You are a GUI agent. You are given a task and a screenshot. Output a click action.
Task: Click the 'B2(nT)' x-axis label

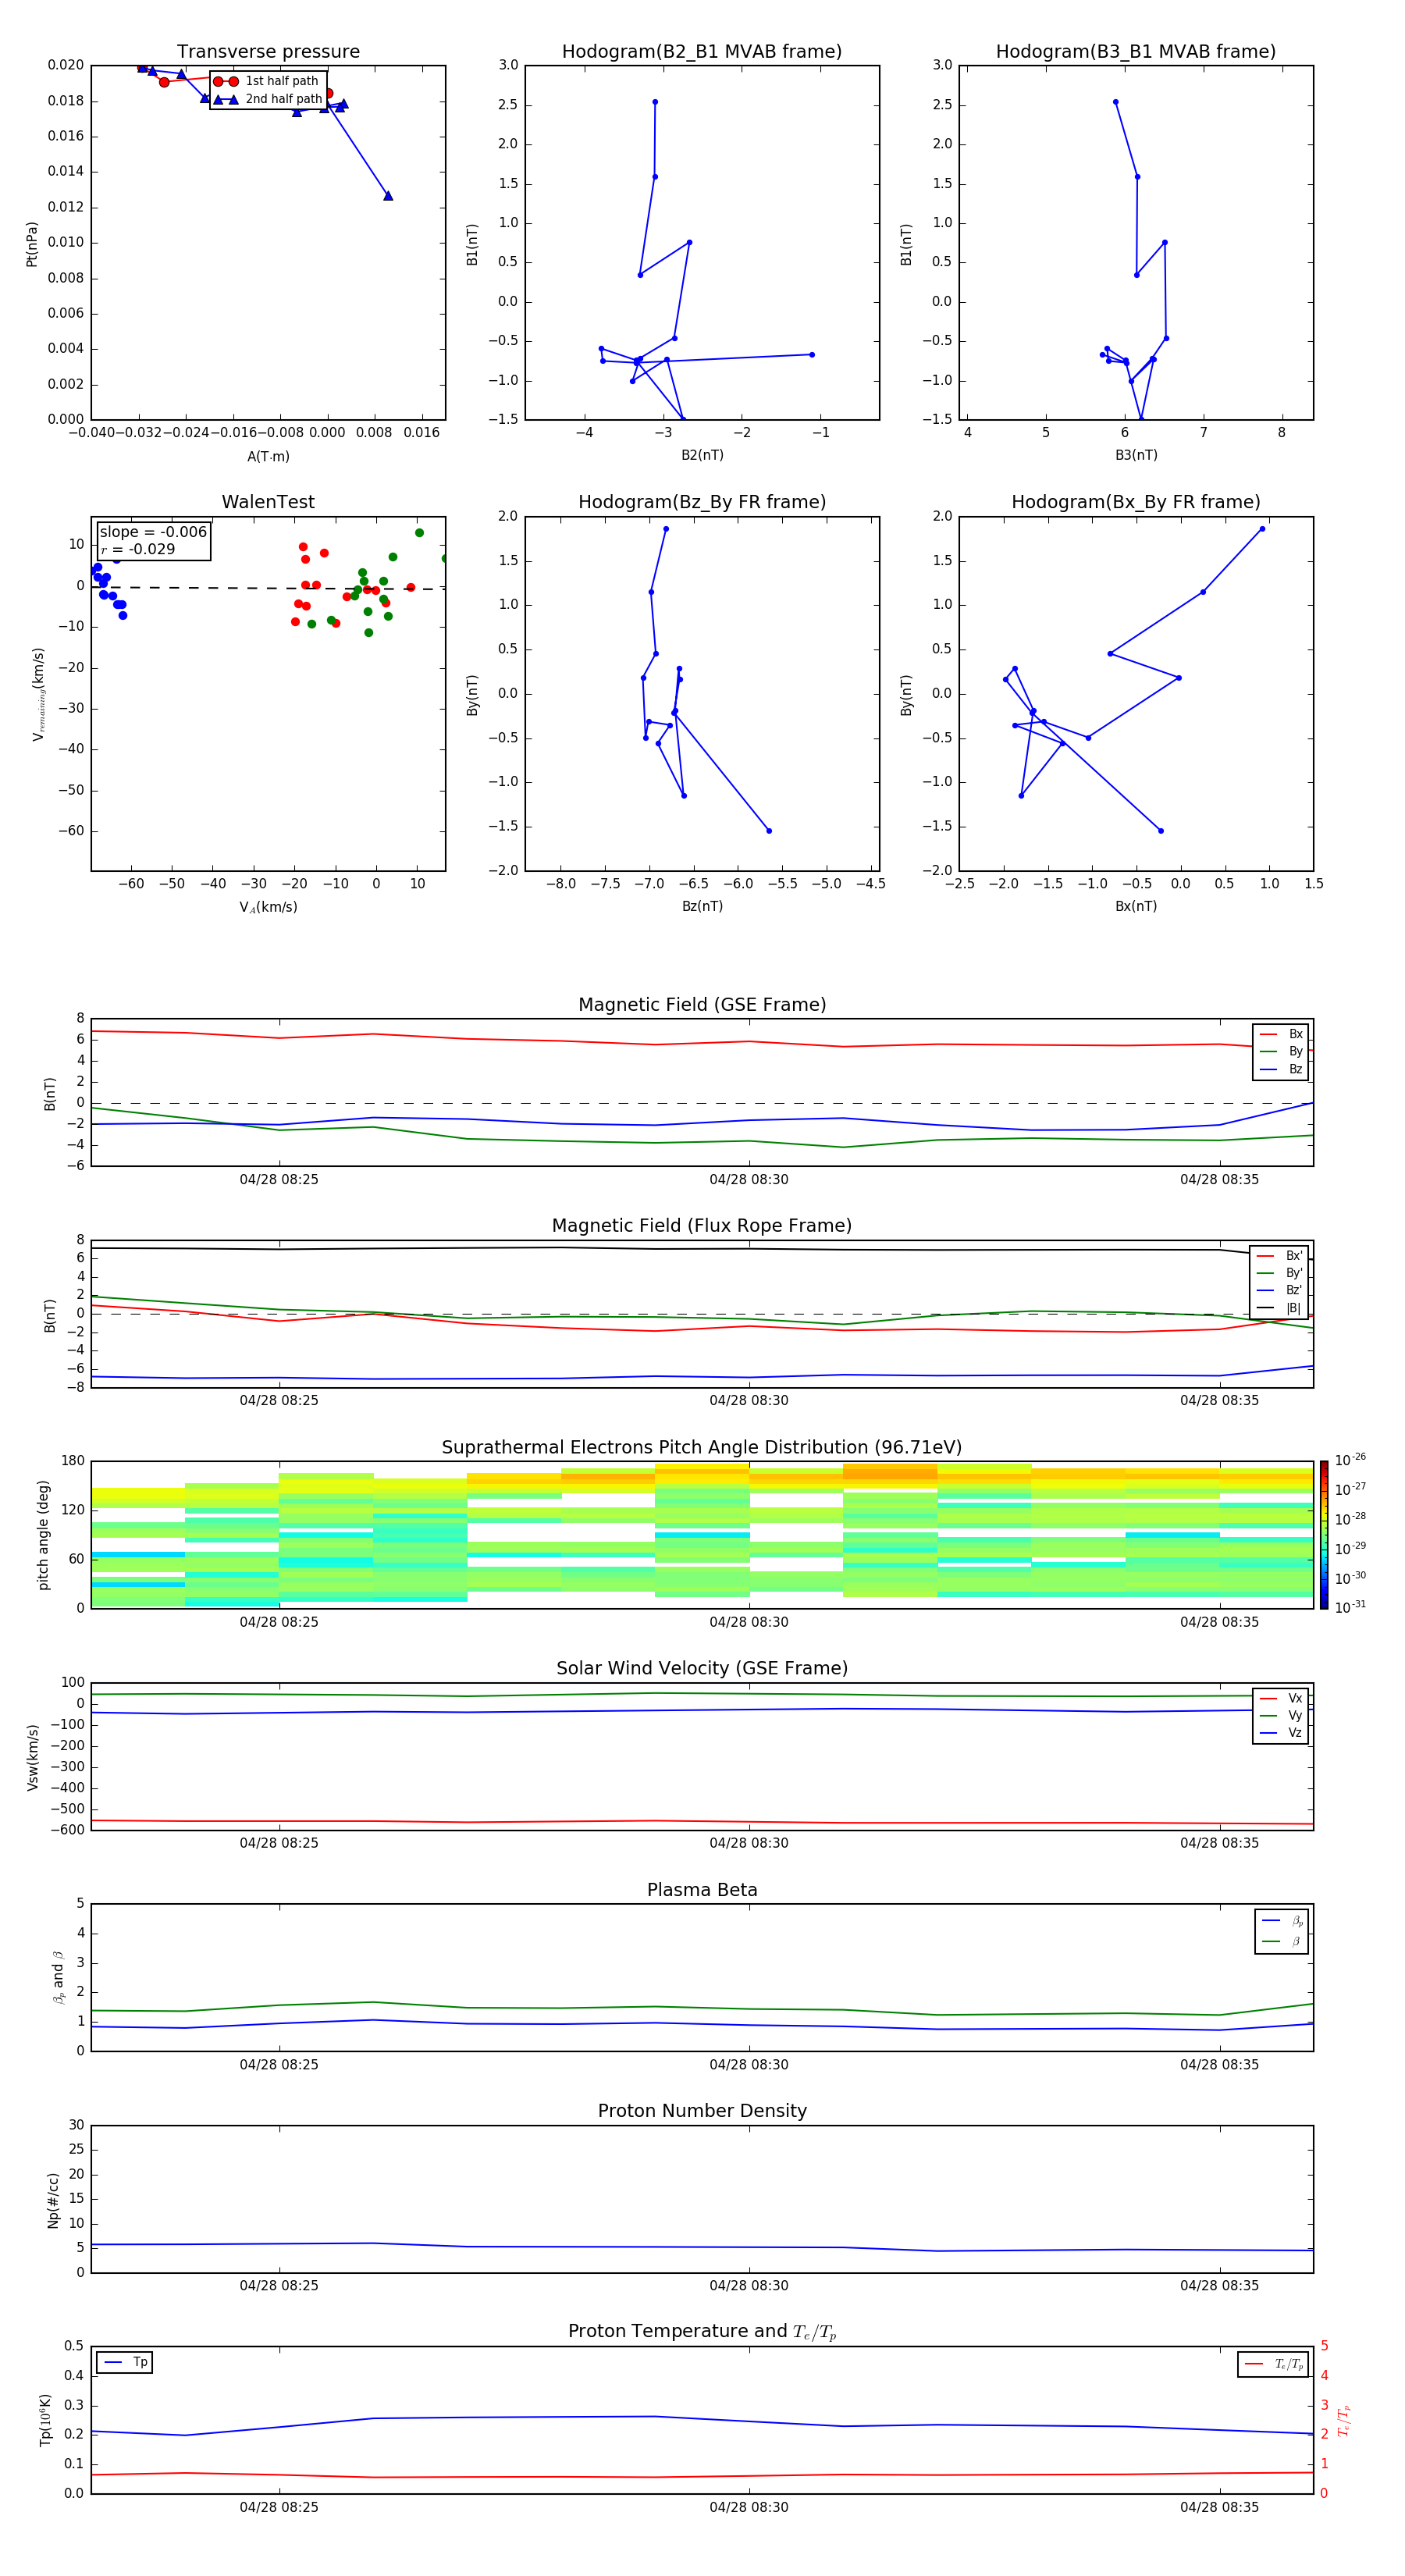coord(702,455)
